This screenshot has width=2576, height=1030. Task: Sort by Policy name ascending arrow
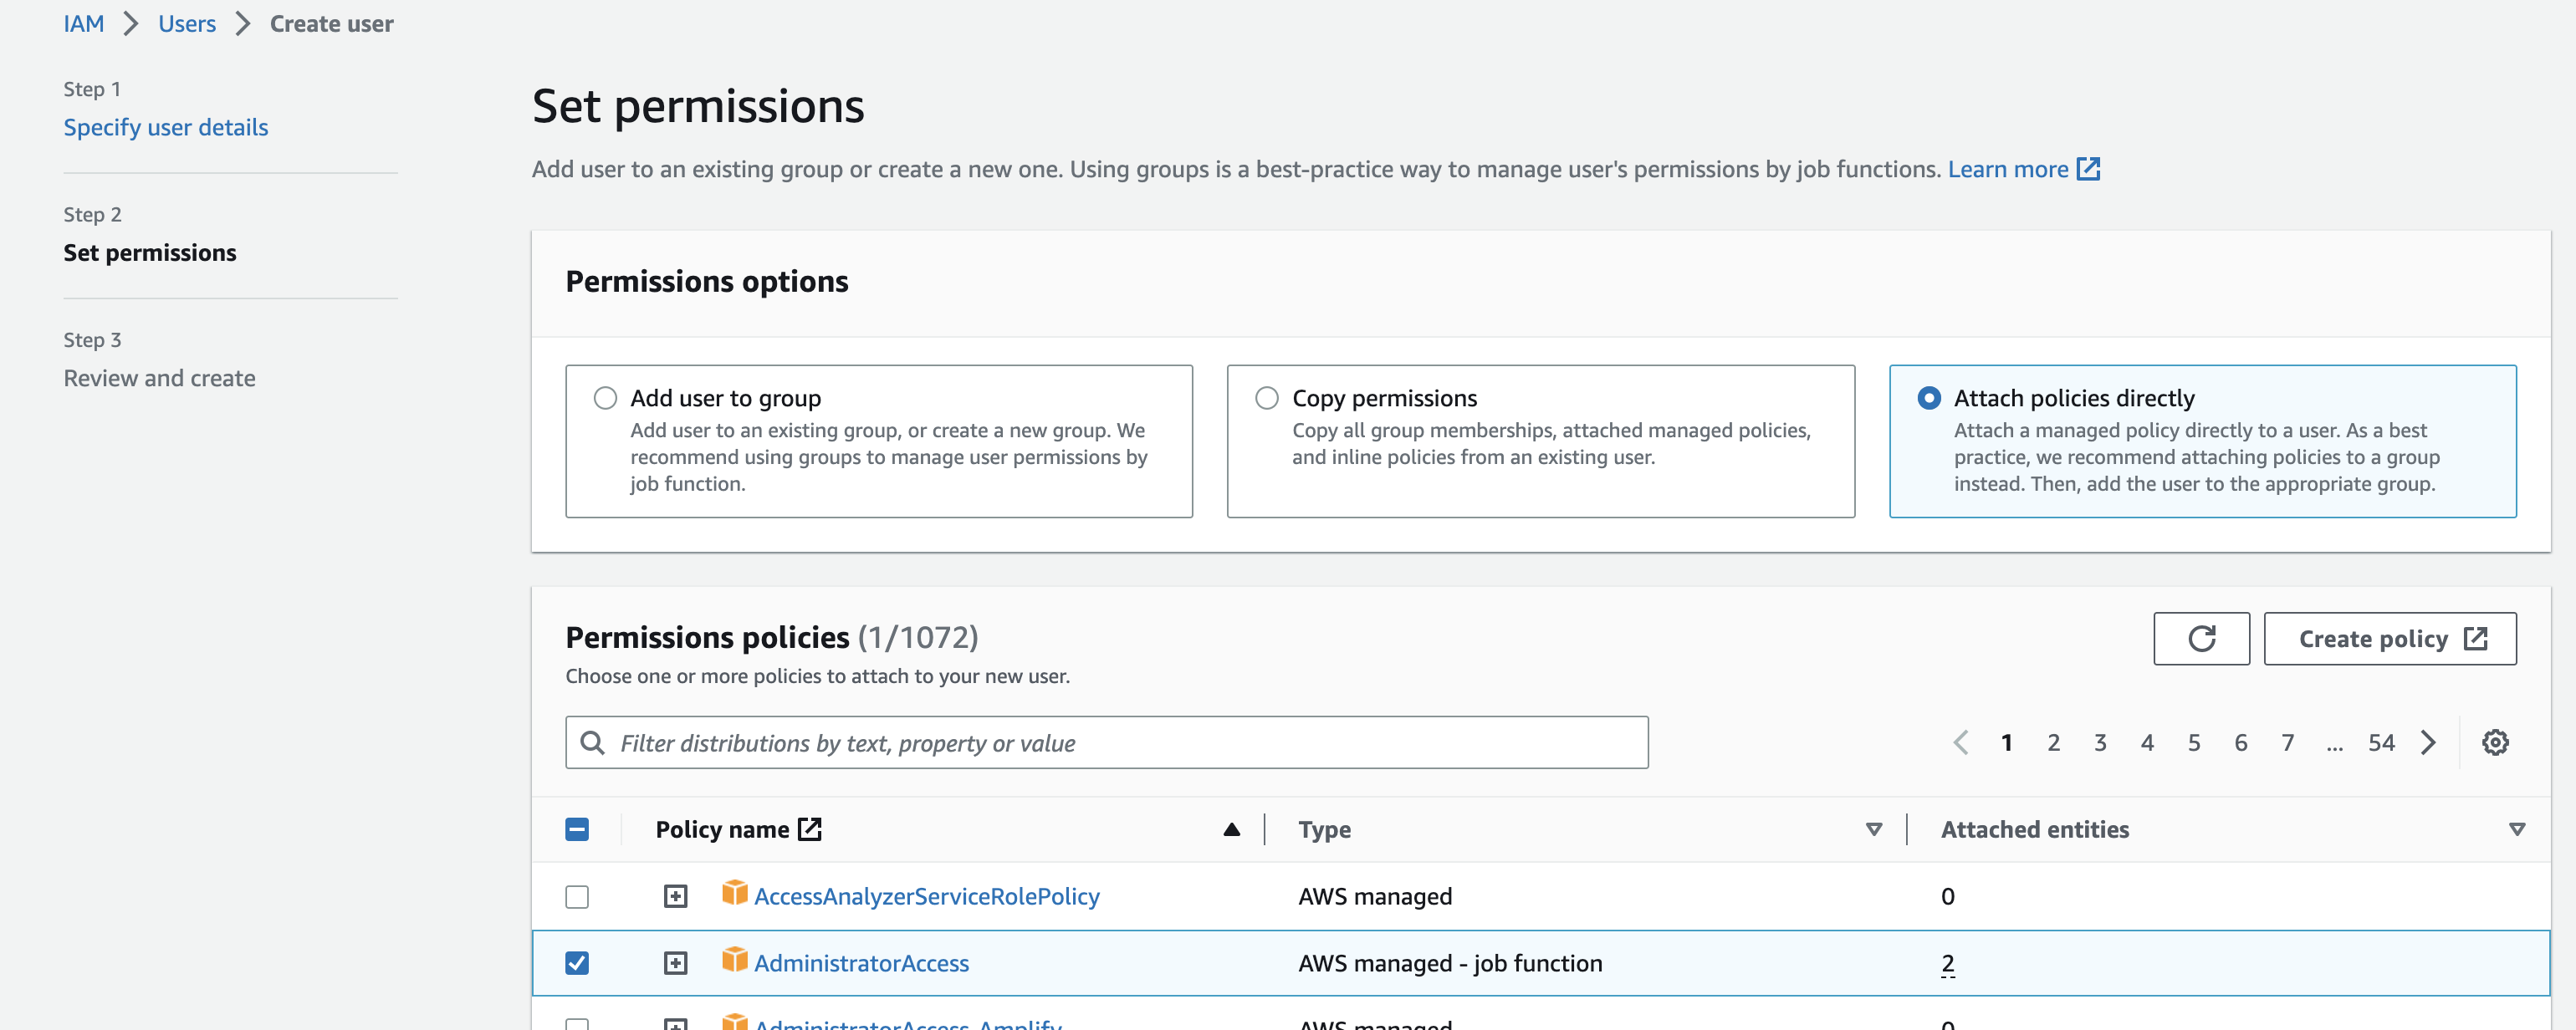(x=1232, y=829)
